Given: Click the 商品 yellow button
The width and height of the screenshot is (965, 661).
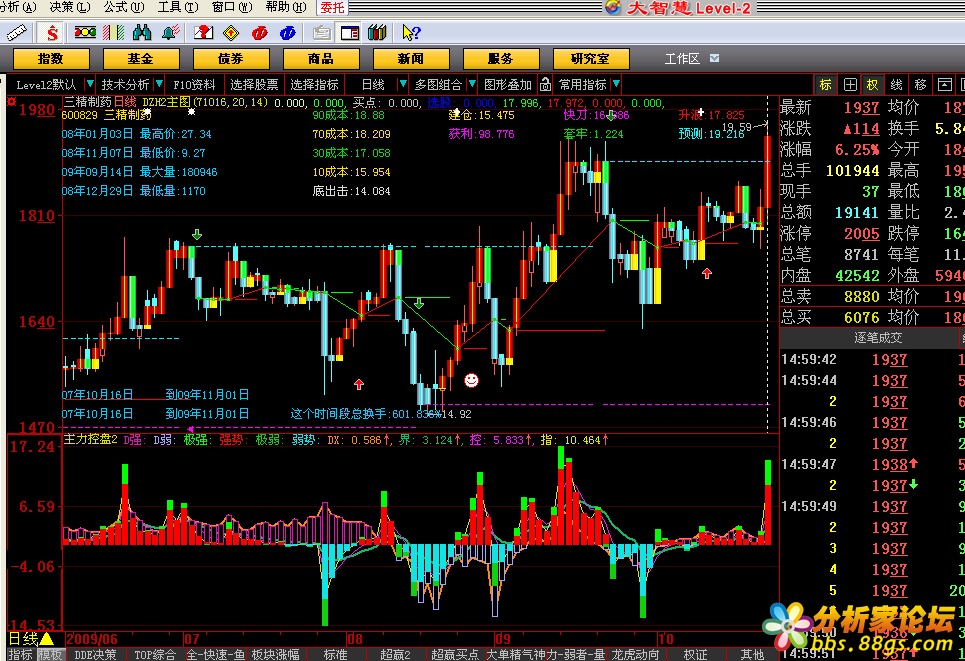Looking at the screenshot, I should pos(321,59).
